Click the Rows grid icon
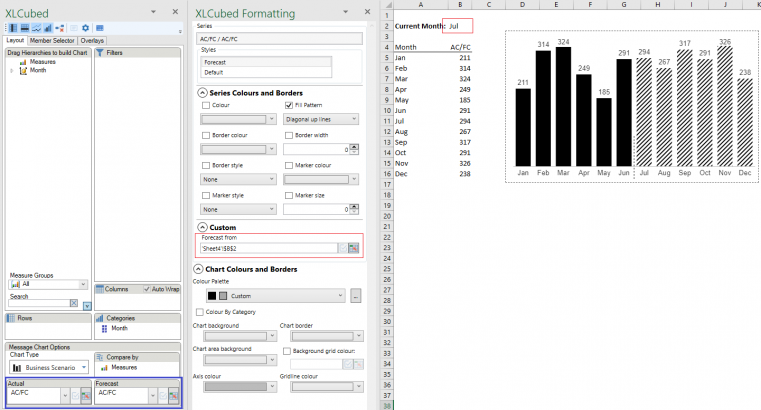Viewport: 761px width, 410px height. tap(11, 318)
